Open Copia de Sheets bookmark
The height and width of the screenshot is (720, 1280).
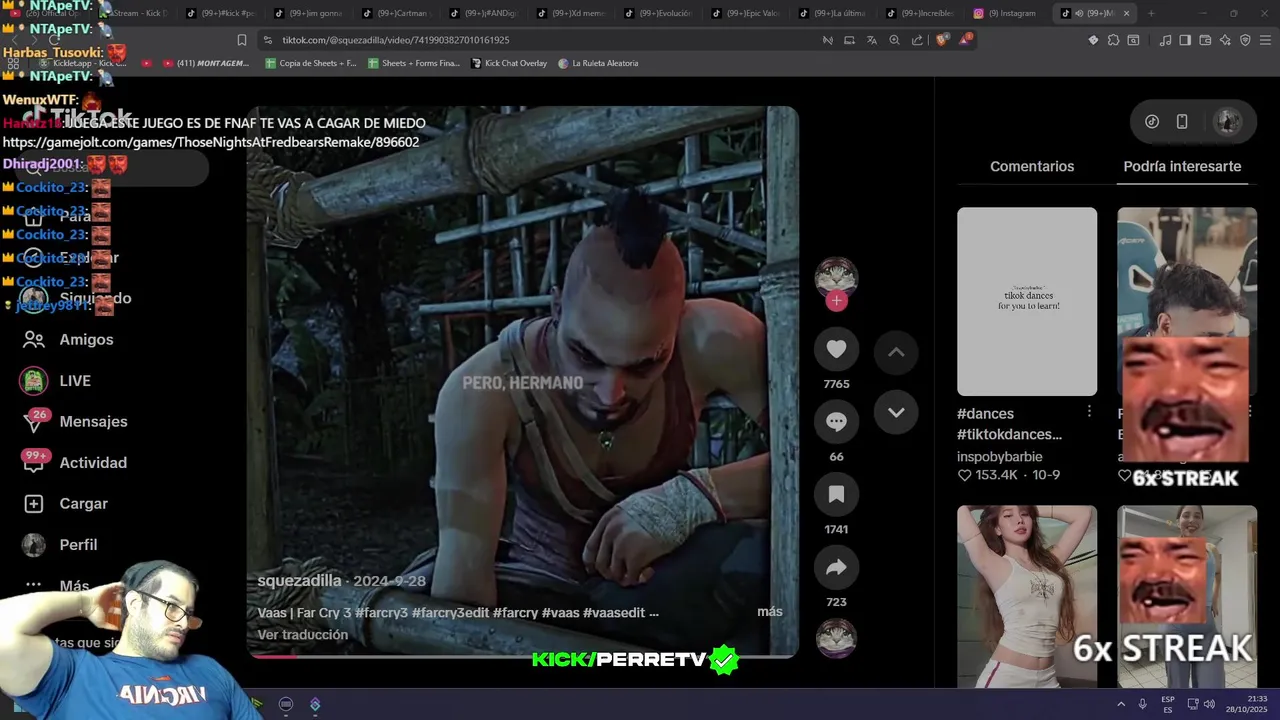click(311, 63)
